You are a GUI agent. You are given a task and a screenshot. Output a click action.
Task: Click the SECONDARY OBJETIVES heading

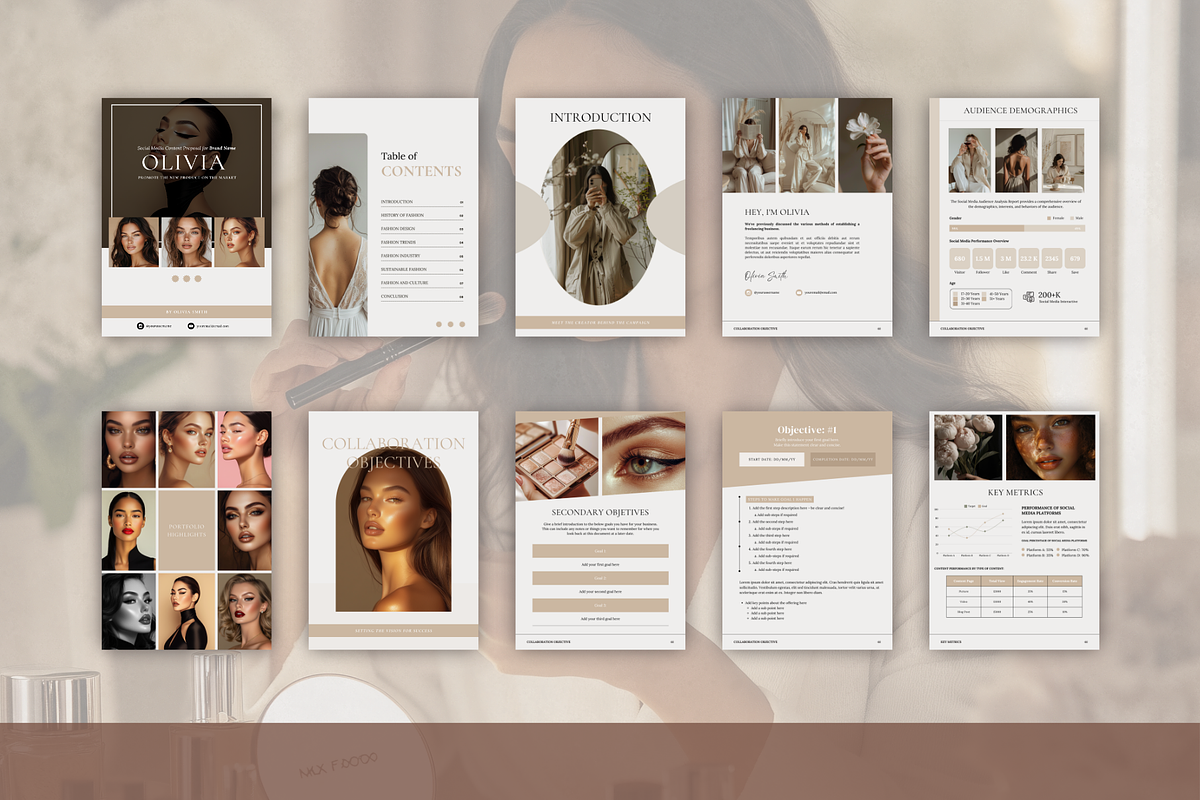[x=600, y=513]
